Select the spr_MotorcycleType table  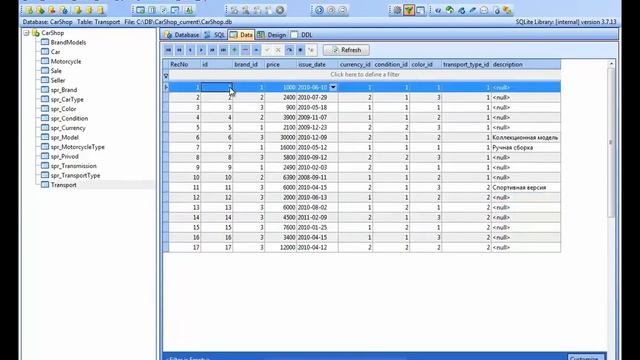[x=78, y=147]
